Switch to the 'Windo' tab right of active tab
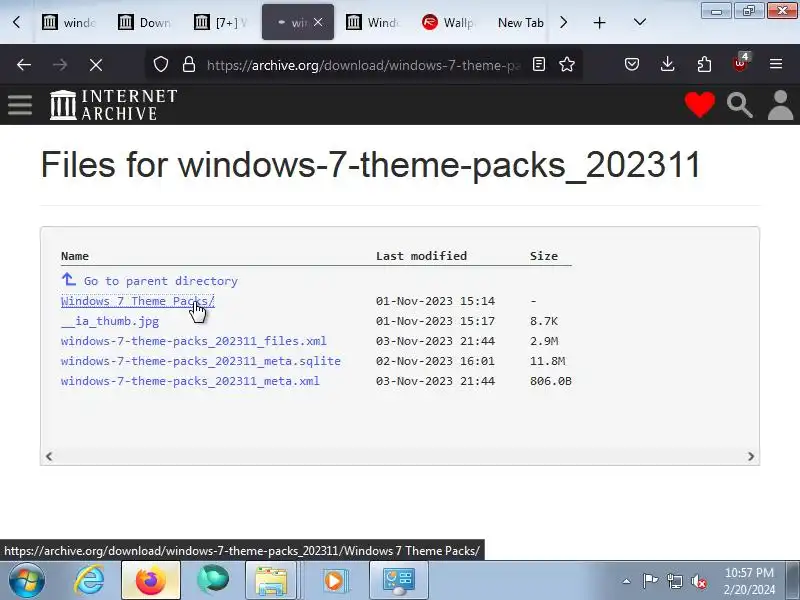 (374, 22)
